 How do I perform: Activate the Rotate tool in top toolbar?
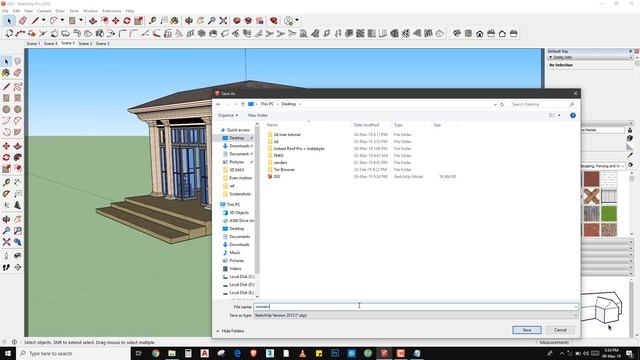point(127,20)
